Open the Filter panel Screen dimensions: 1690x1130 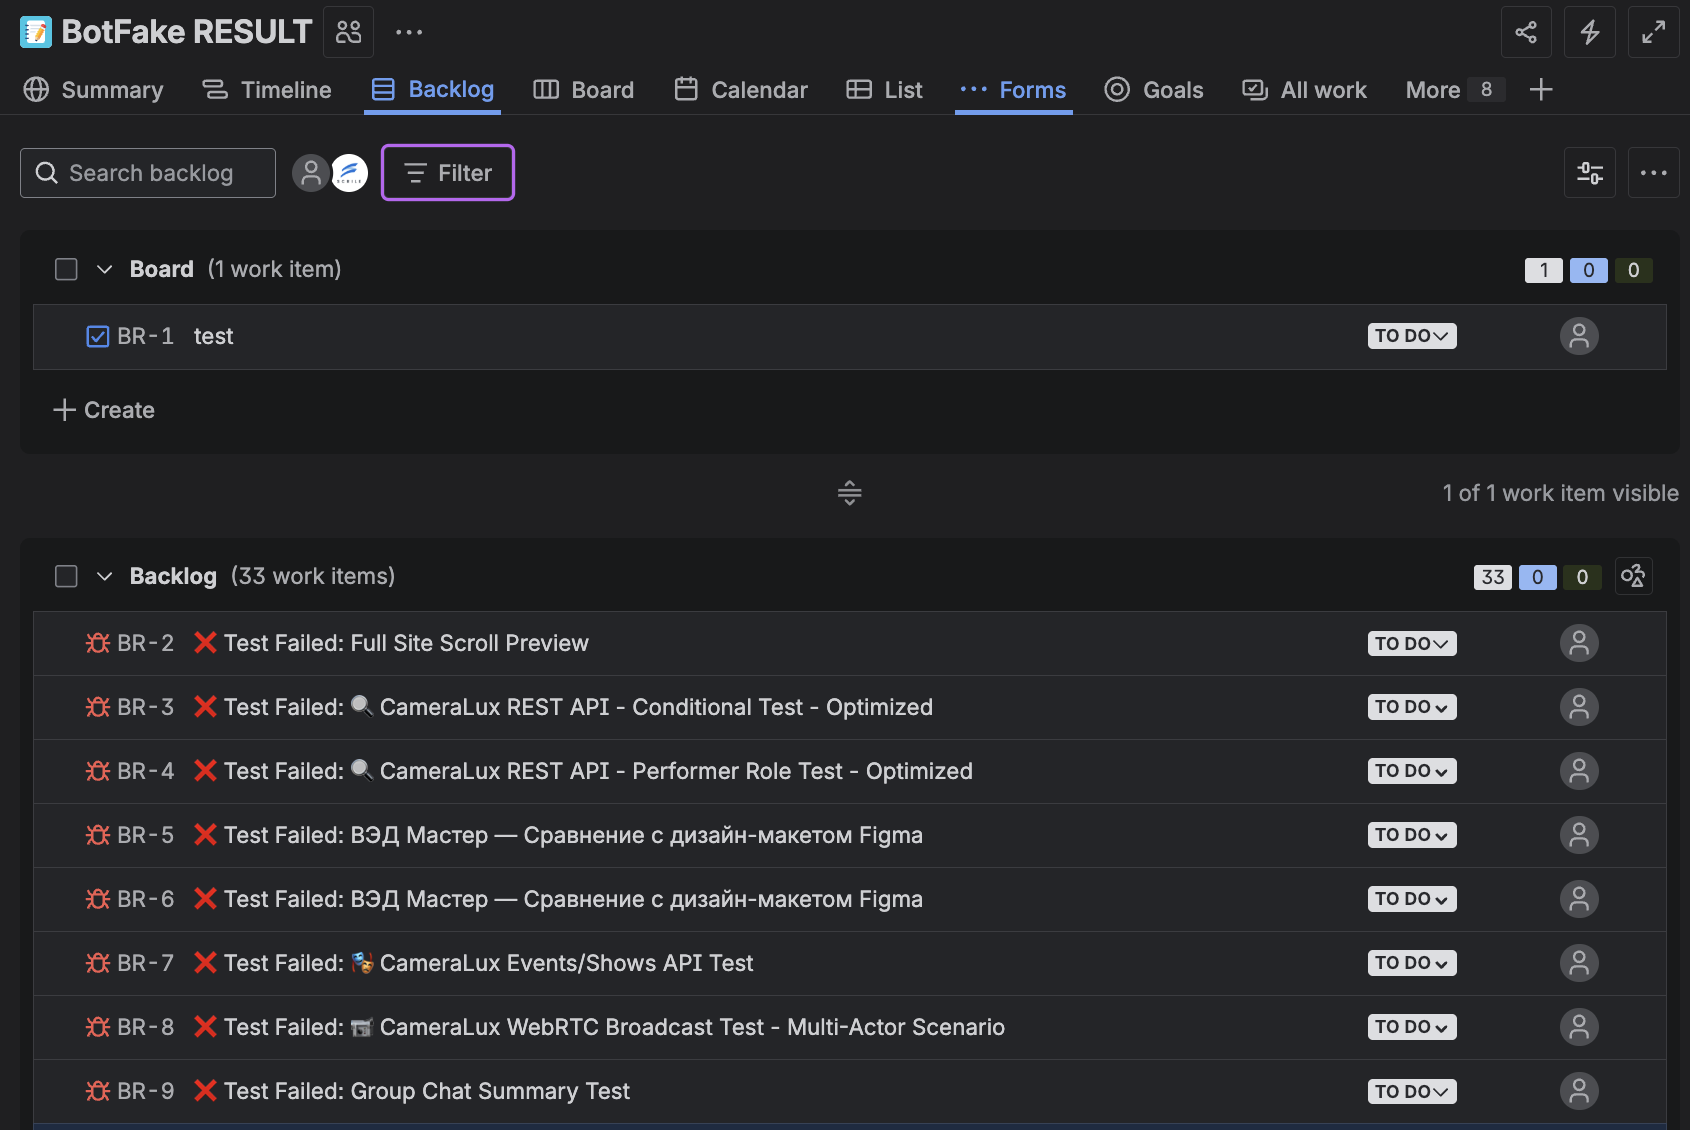tap(447, 172)
